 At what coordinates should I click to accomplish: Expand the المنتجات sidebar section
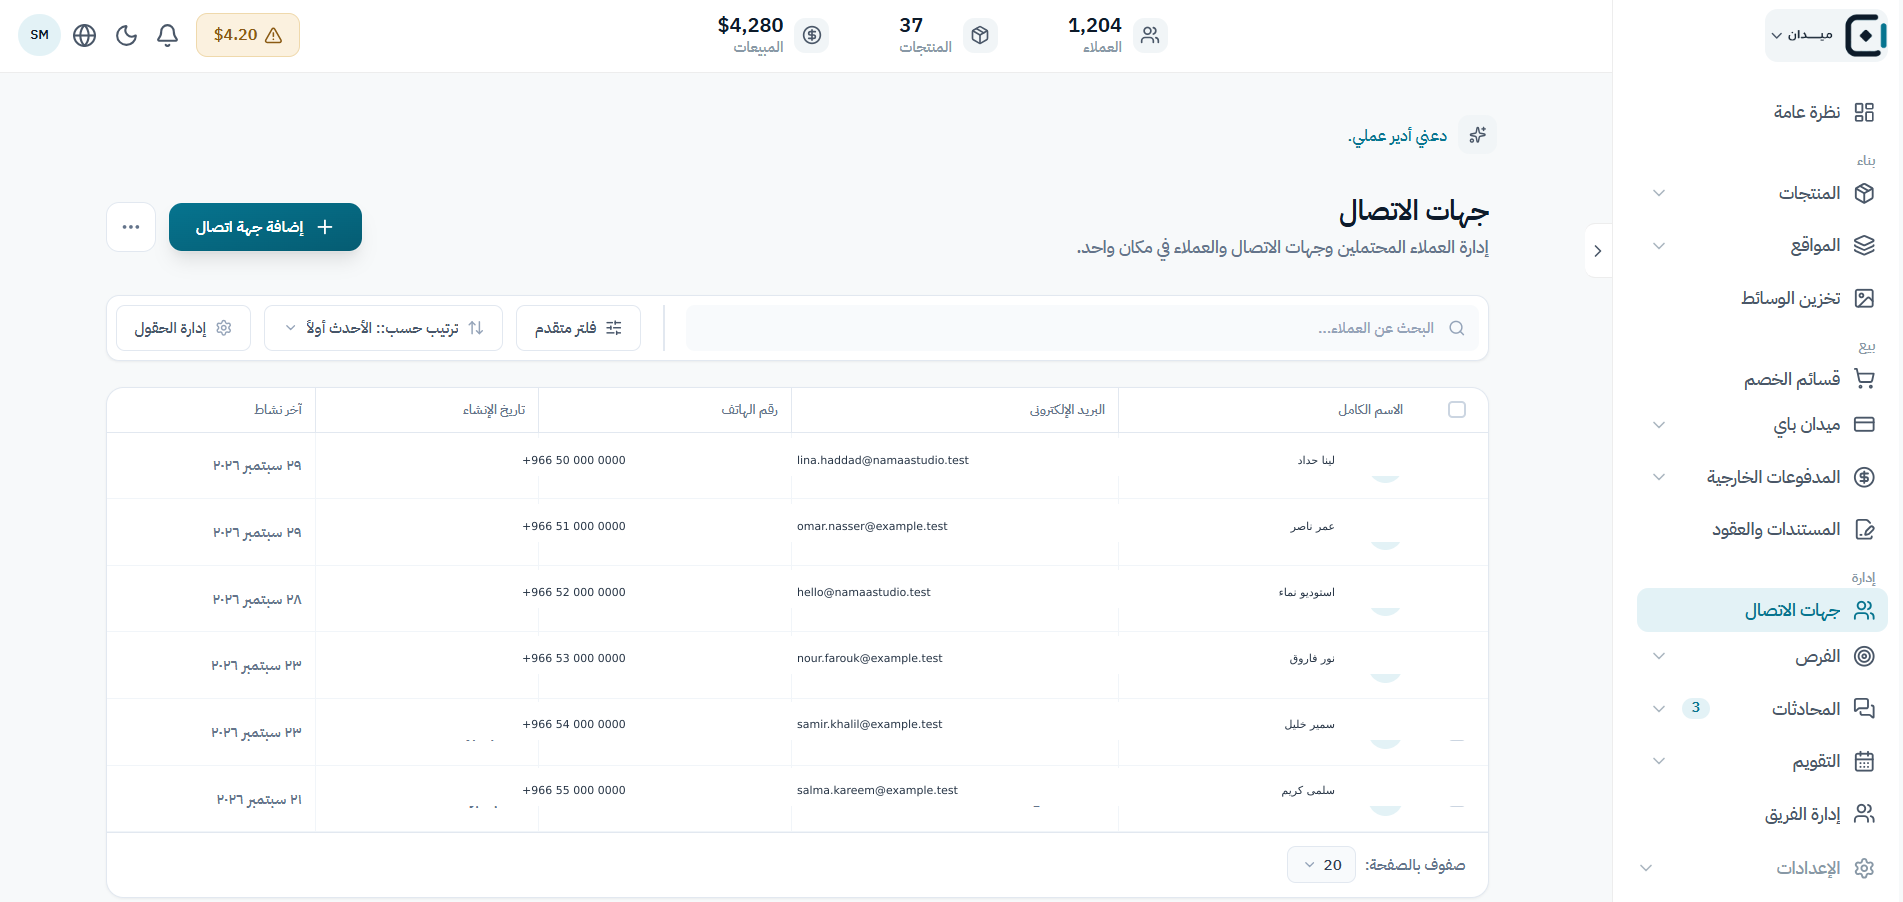(1659, 193)
